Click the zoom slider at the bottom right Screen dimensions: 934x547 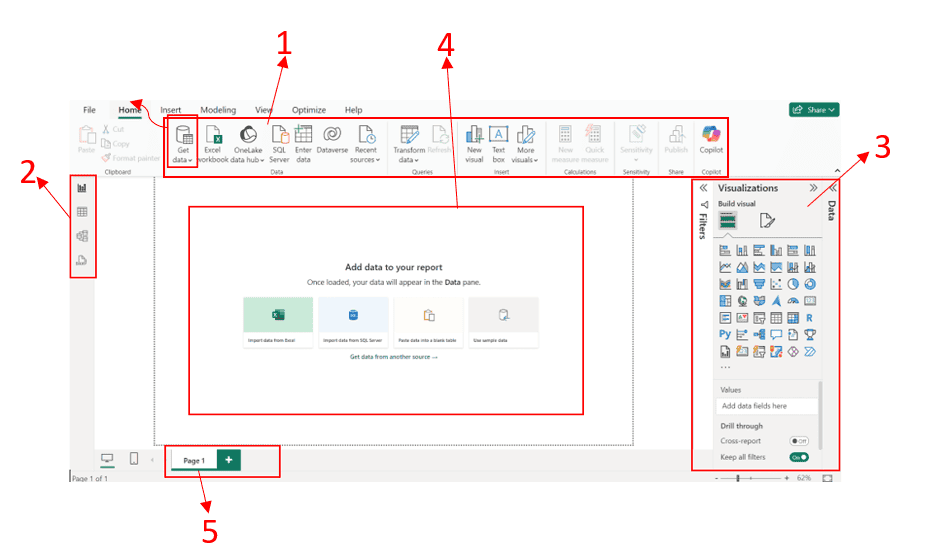tap(738, 479)
